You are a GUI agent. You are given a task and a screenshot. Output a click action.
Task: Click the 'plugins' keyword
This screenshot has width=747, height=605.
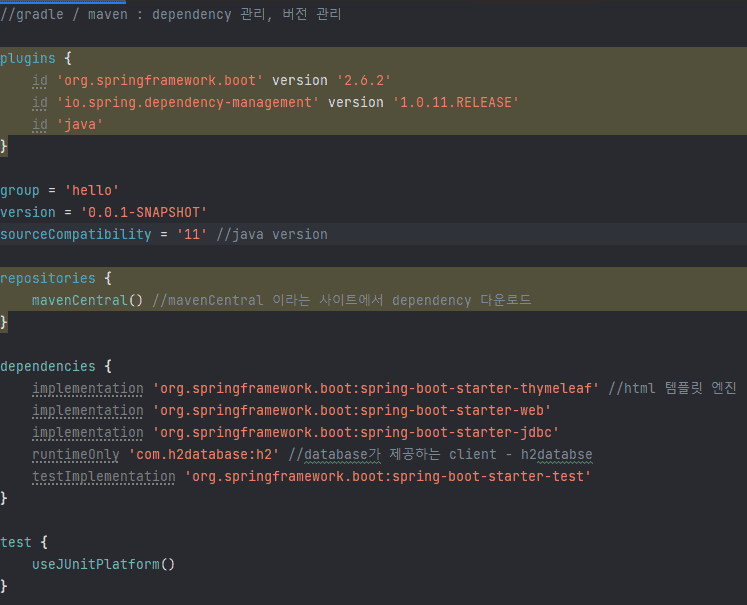[x=28, y=59]
